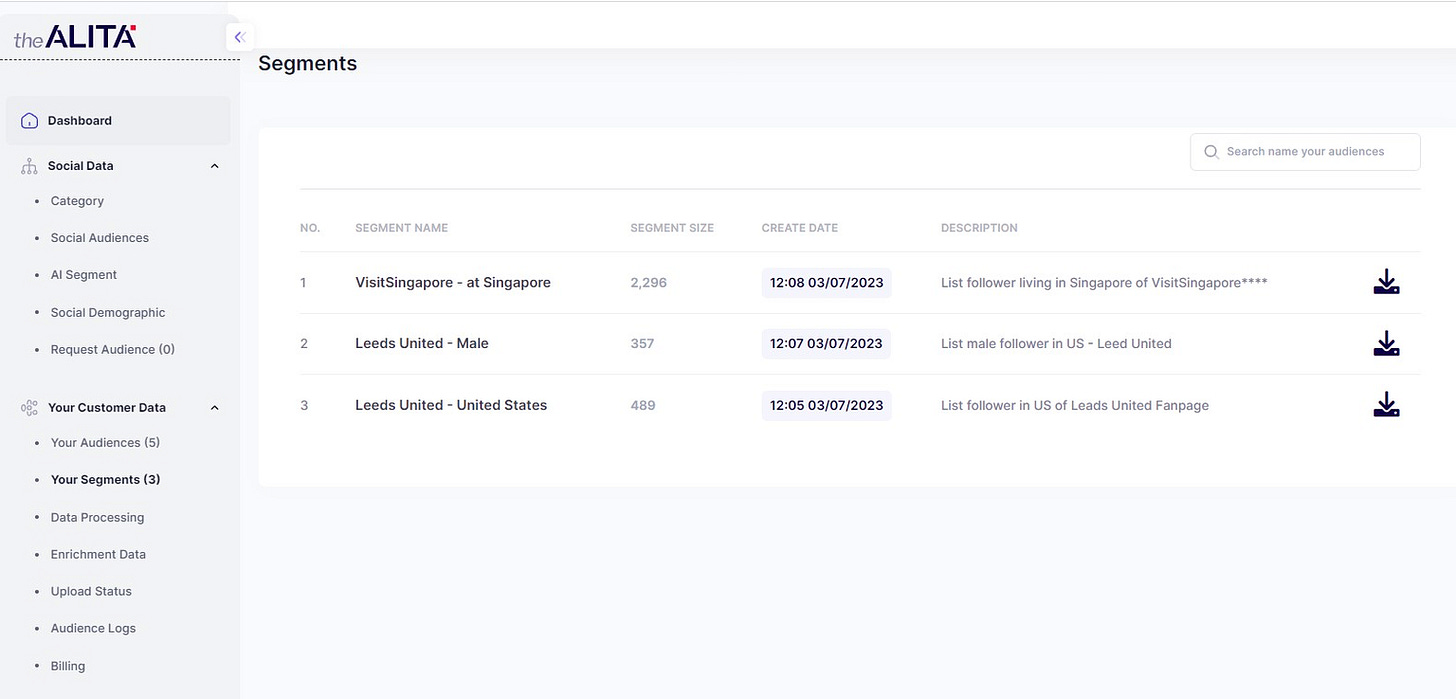This screenshot has height=699, width=1456.
Task: Download the VisitSingapore - at Singapore segment
Action: coord(1386,282)
